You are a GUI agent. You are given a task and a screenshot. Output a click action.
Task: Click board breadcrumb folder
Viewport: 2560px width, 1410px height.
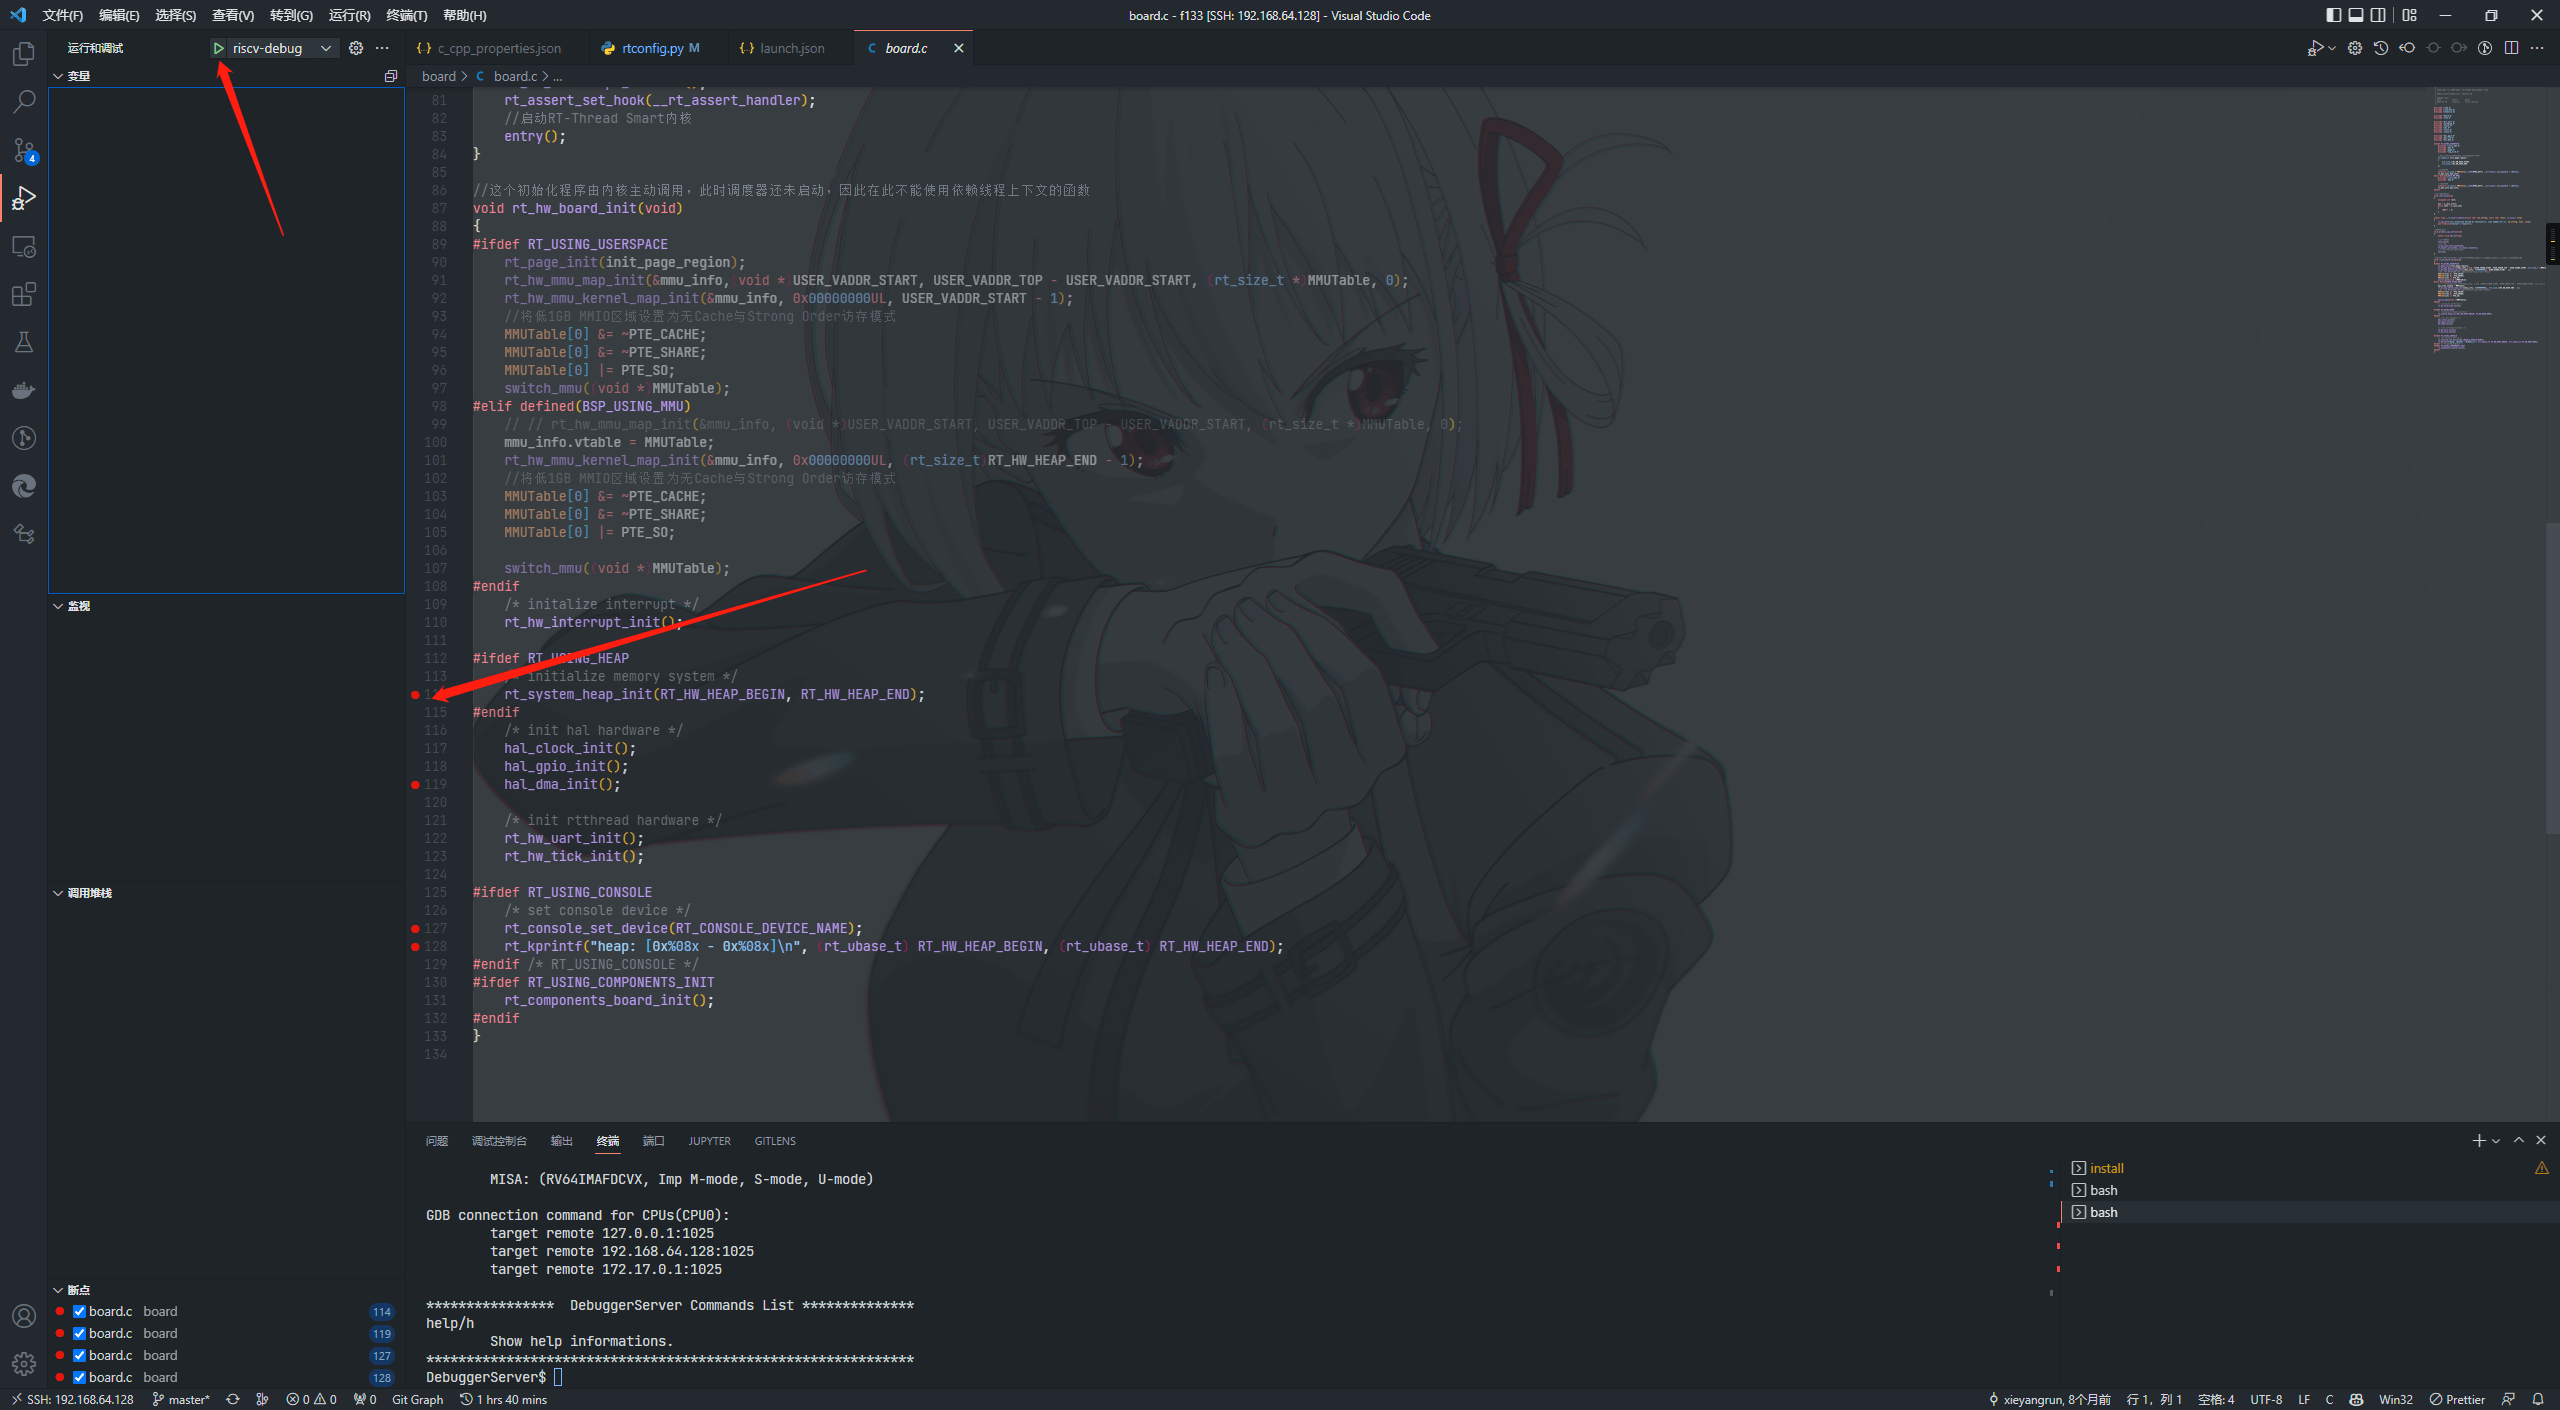438,76
